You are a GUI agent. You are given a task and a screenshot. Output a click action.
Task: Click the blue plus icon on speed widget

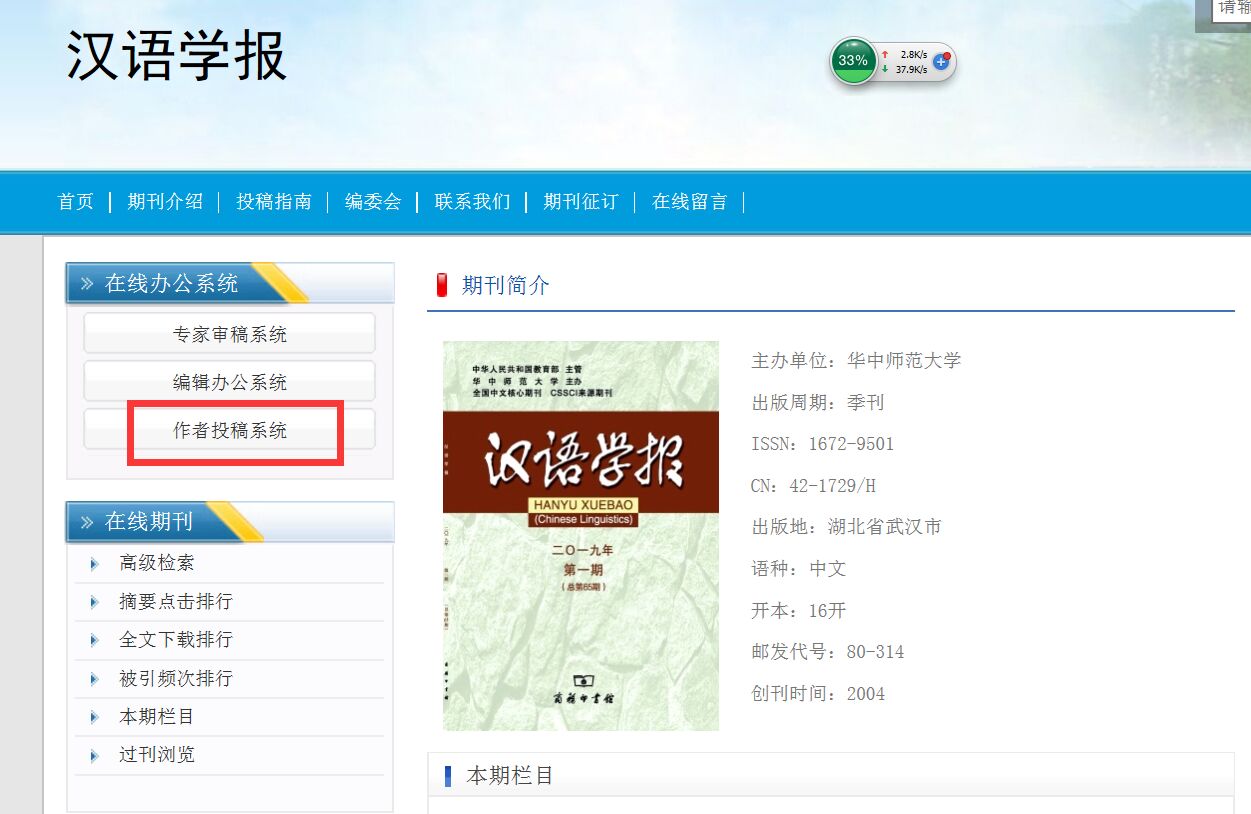click(x=940, y=61)
